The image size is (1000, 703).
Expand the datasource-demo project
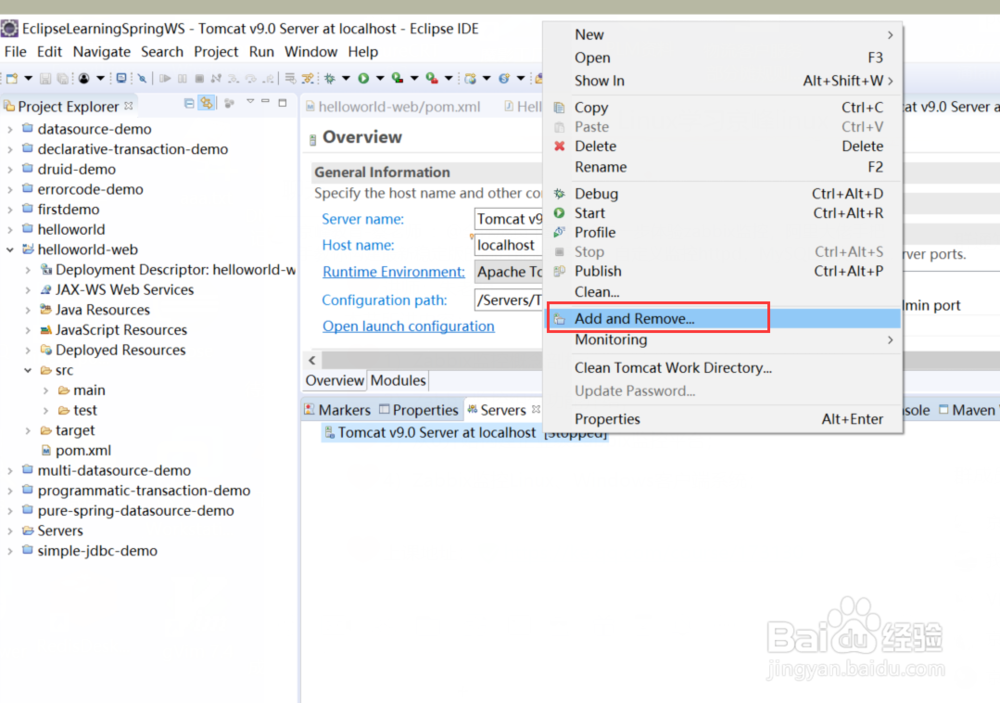[10, 130]
